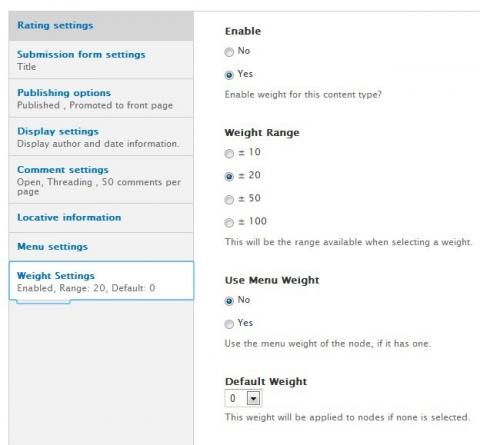Image resolution: width=480 pixels, height=445 pixels.
Task: Select Yes under Enable
Action: point(229,75)
